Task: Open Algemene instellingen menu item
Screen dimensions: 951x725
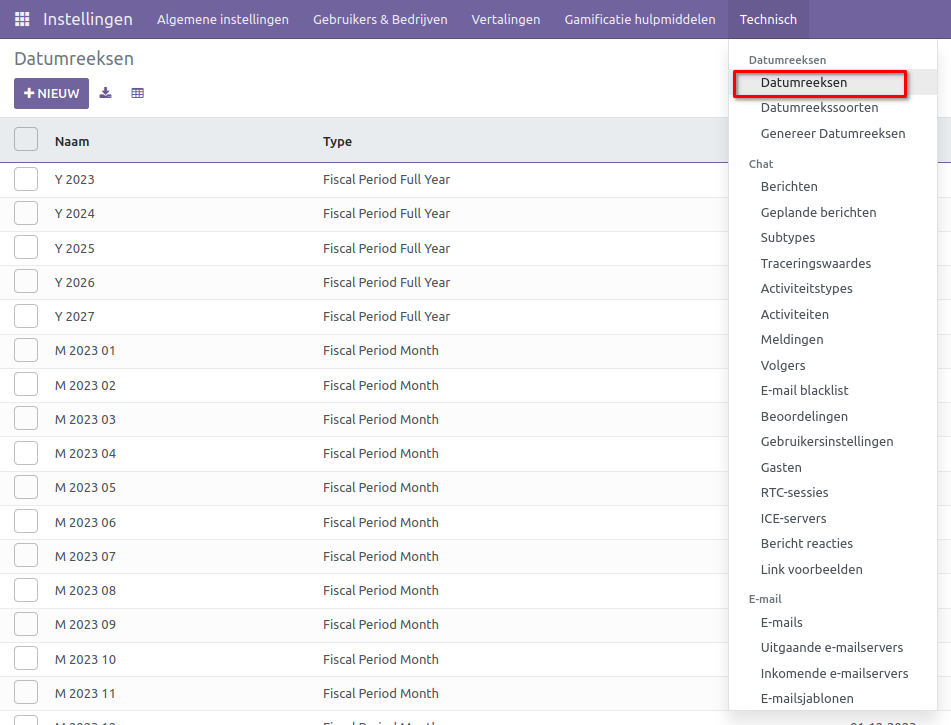Action: tap(223, 19)
